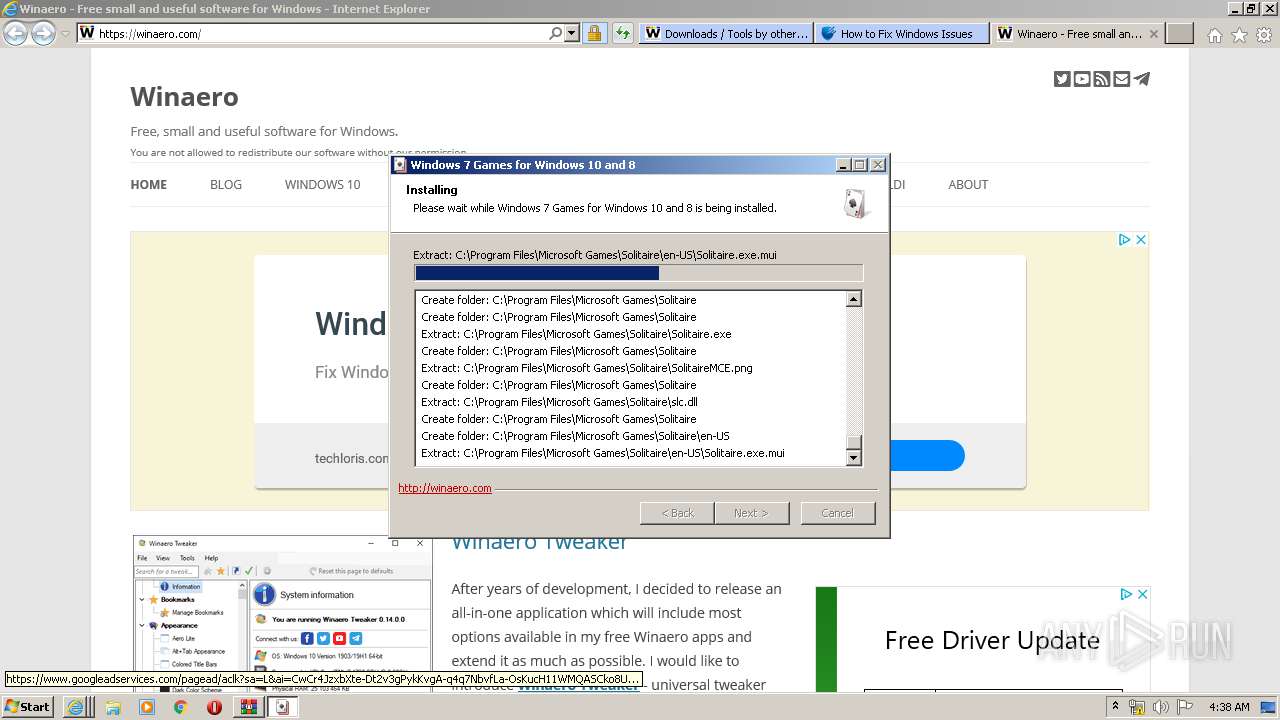Open Winaero's Twitter page icon
The height and width of the screenshot is (720, 1280).
(1062, 79)
